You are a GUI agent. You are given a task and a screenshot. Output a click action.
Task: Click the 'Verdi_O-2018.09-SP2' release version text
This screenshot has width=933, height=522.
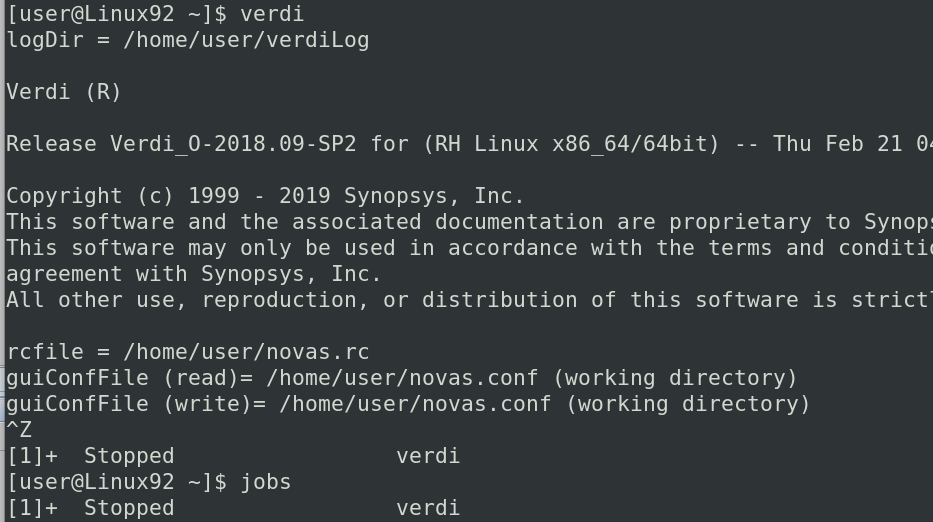[233, 144]
